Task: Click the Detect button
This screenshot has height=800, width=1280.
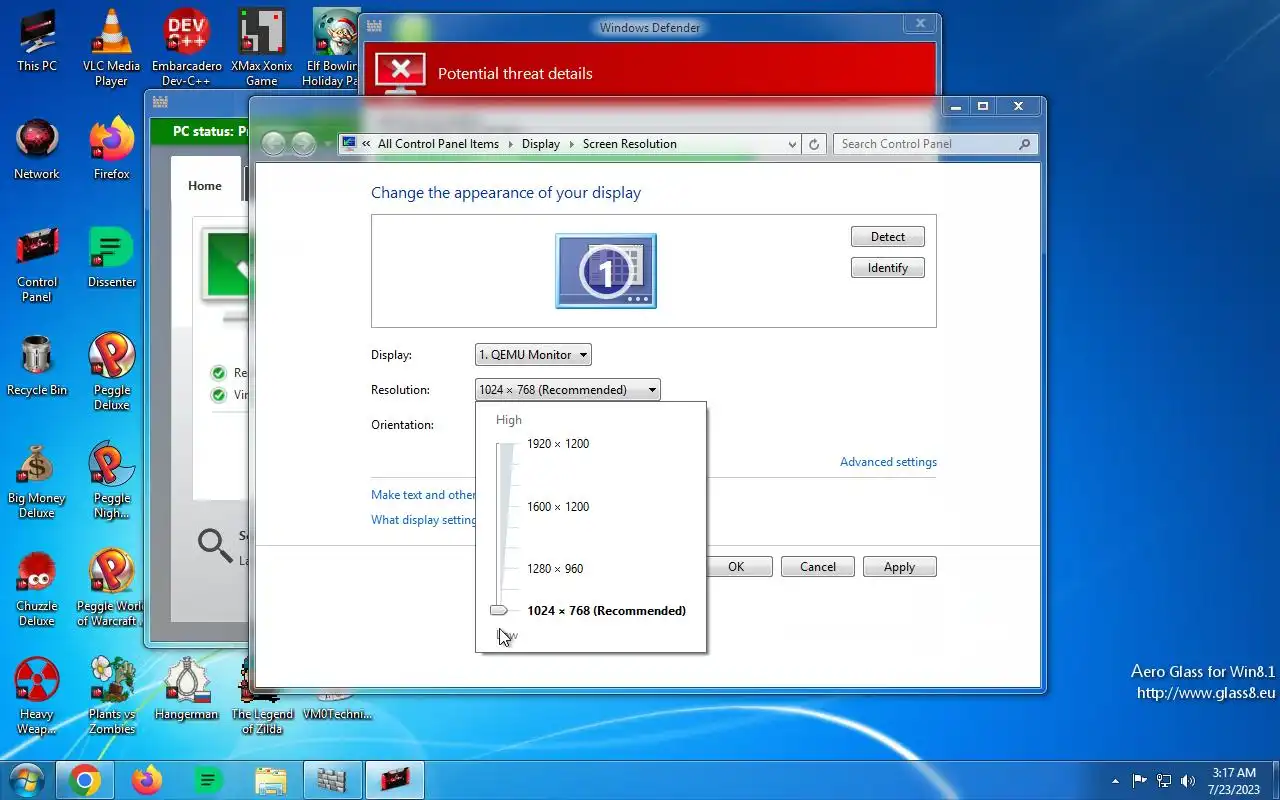Action: (887, 237)
